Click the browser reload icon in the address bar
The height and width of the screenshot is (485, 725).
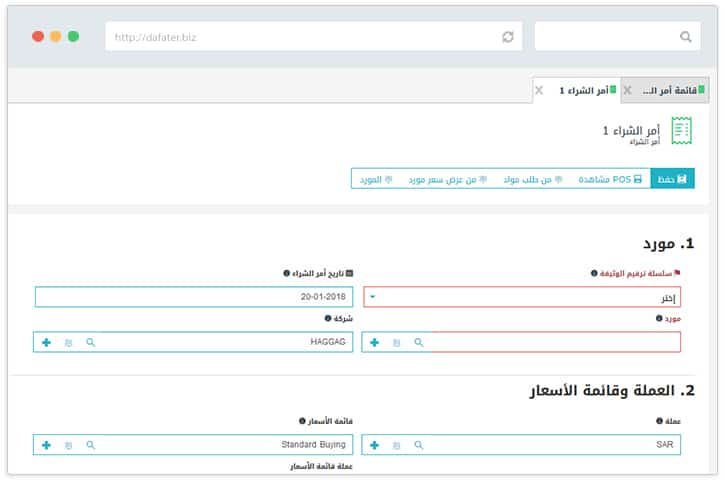tap(508, 37)
